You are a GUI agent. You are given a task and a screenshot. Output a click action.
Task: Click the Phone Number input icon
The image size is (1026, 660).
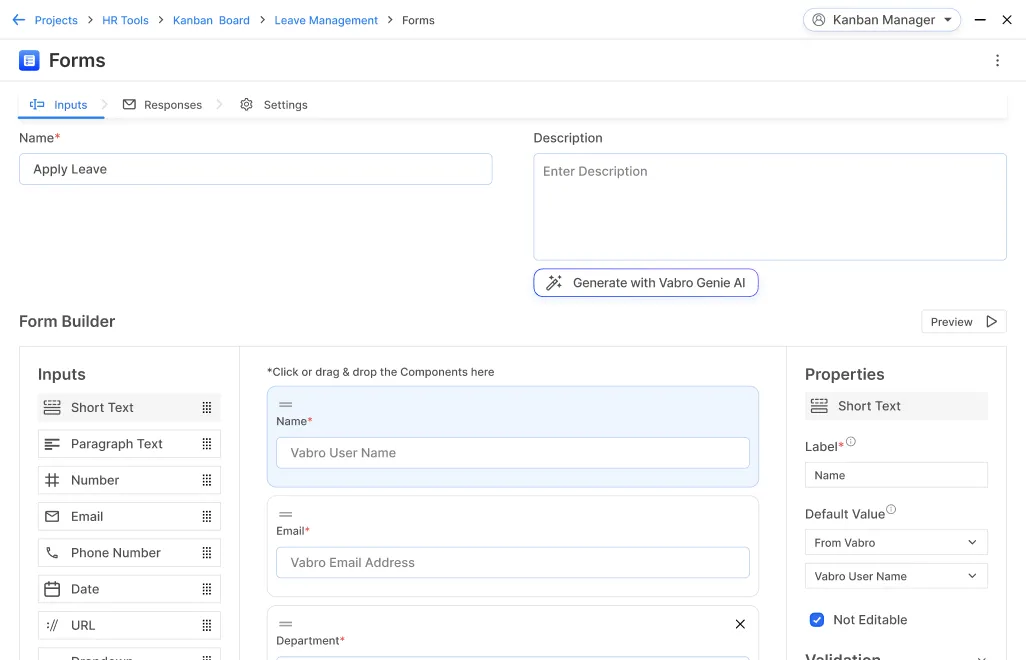[x=52, y=553]
